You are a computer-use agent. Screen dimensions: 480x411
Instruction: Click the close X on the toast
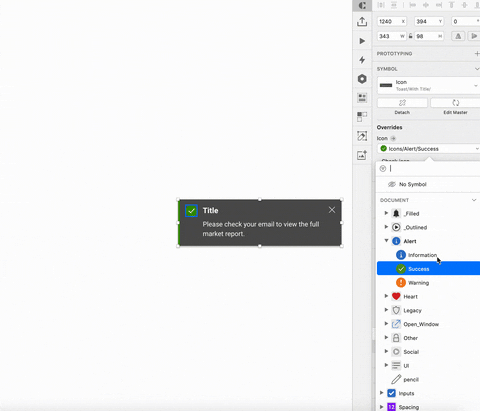pyautogui.click(x=332, y=210)
